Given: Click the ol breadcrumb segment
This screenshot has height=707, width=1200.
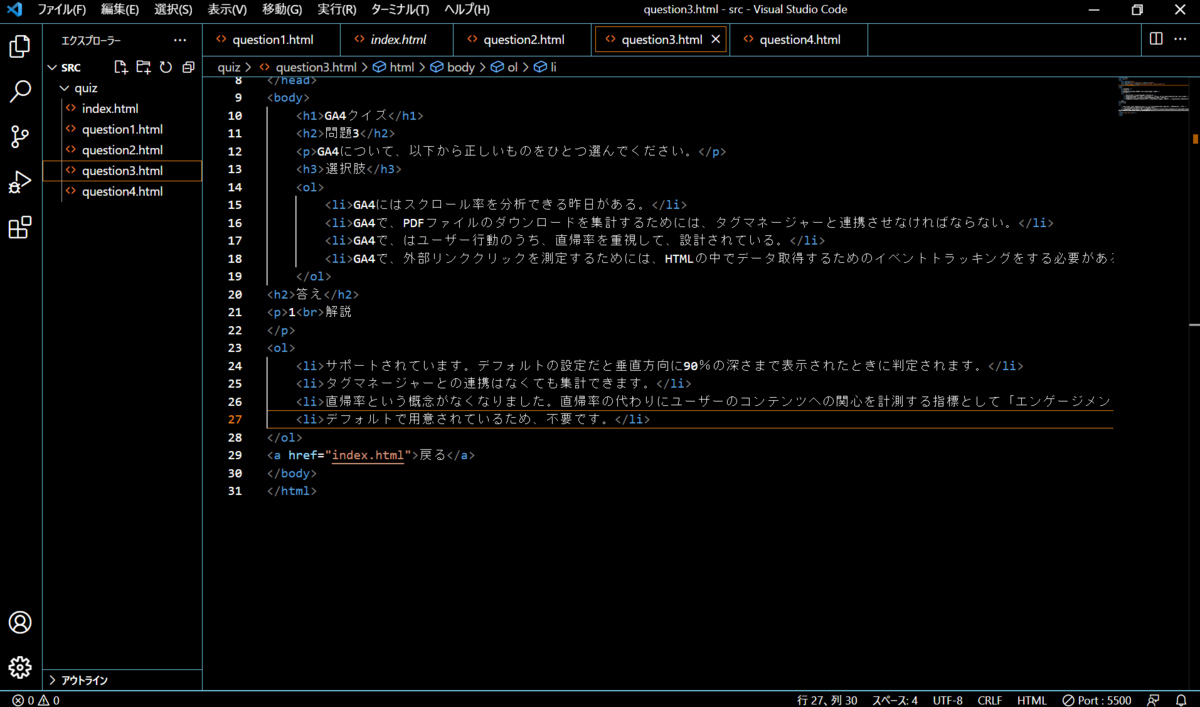Looking at the screenshot, I should coord(505,67).
